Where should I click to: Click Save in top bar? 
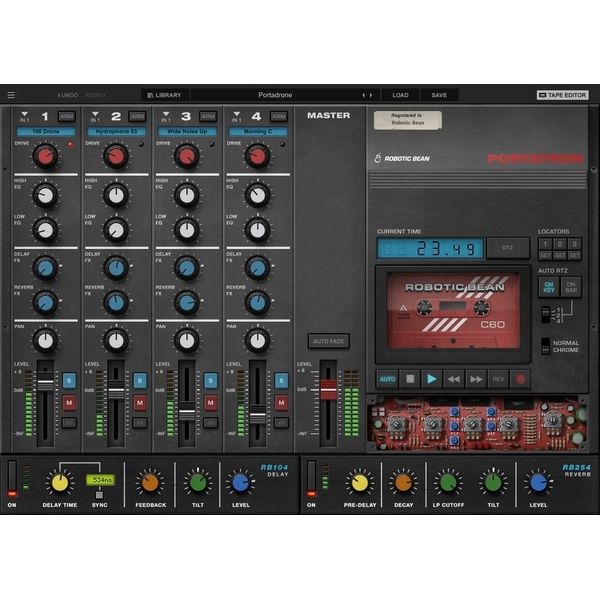(439, 95)
